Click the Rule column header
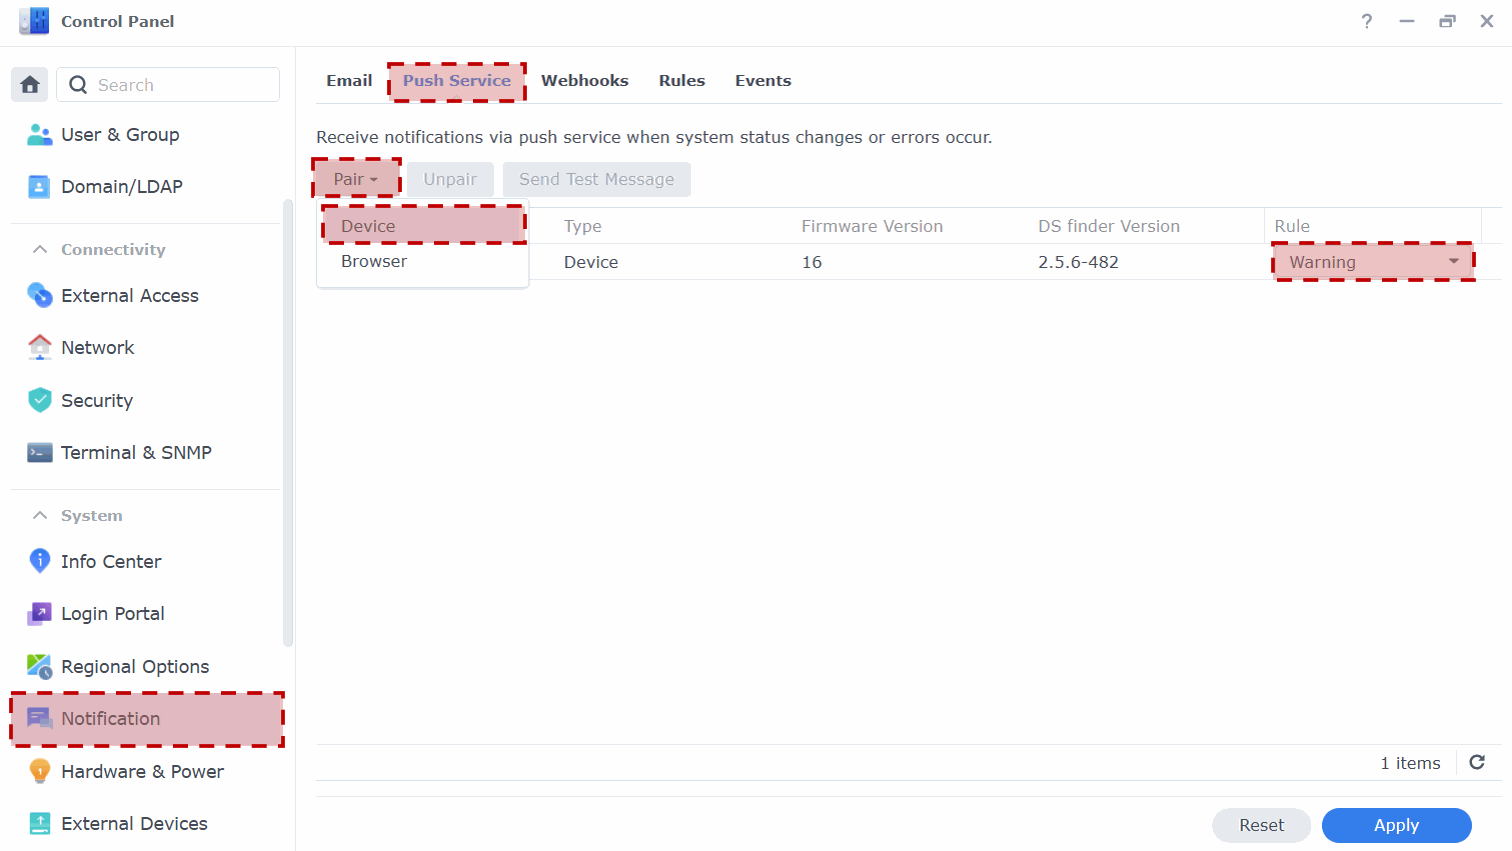The width and height of the screenshot is (1512, 851). tap(1292, 226)
